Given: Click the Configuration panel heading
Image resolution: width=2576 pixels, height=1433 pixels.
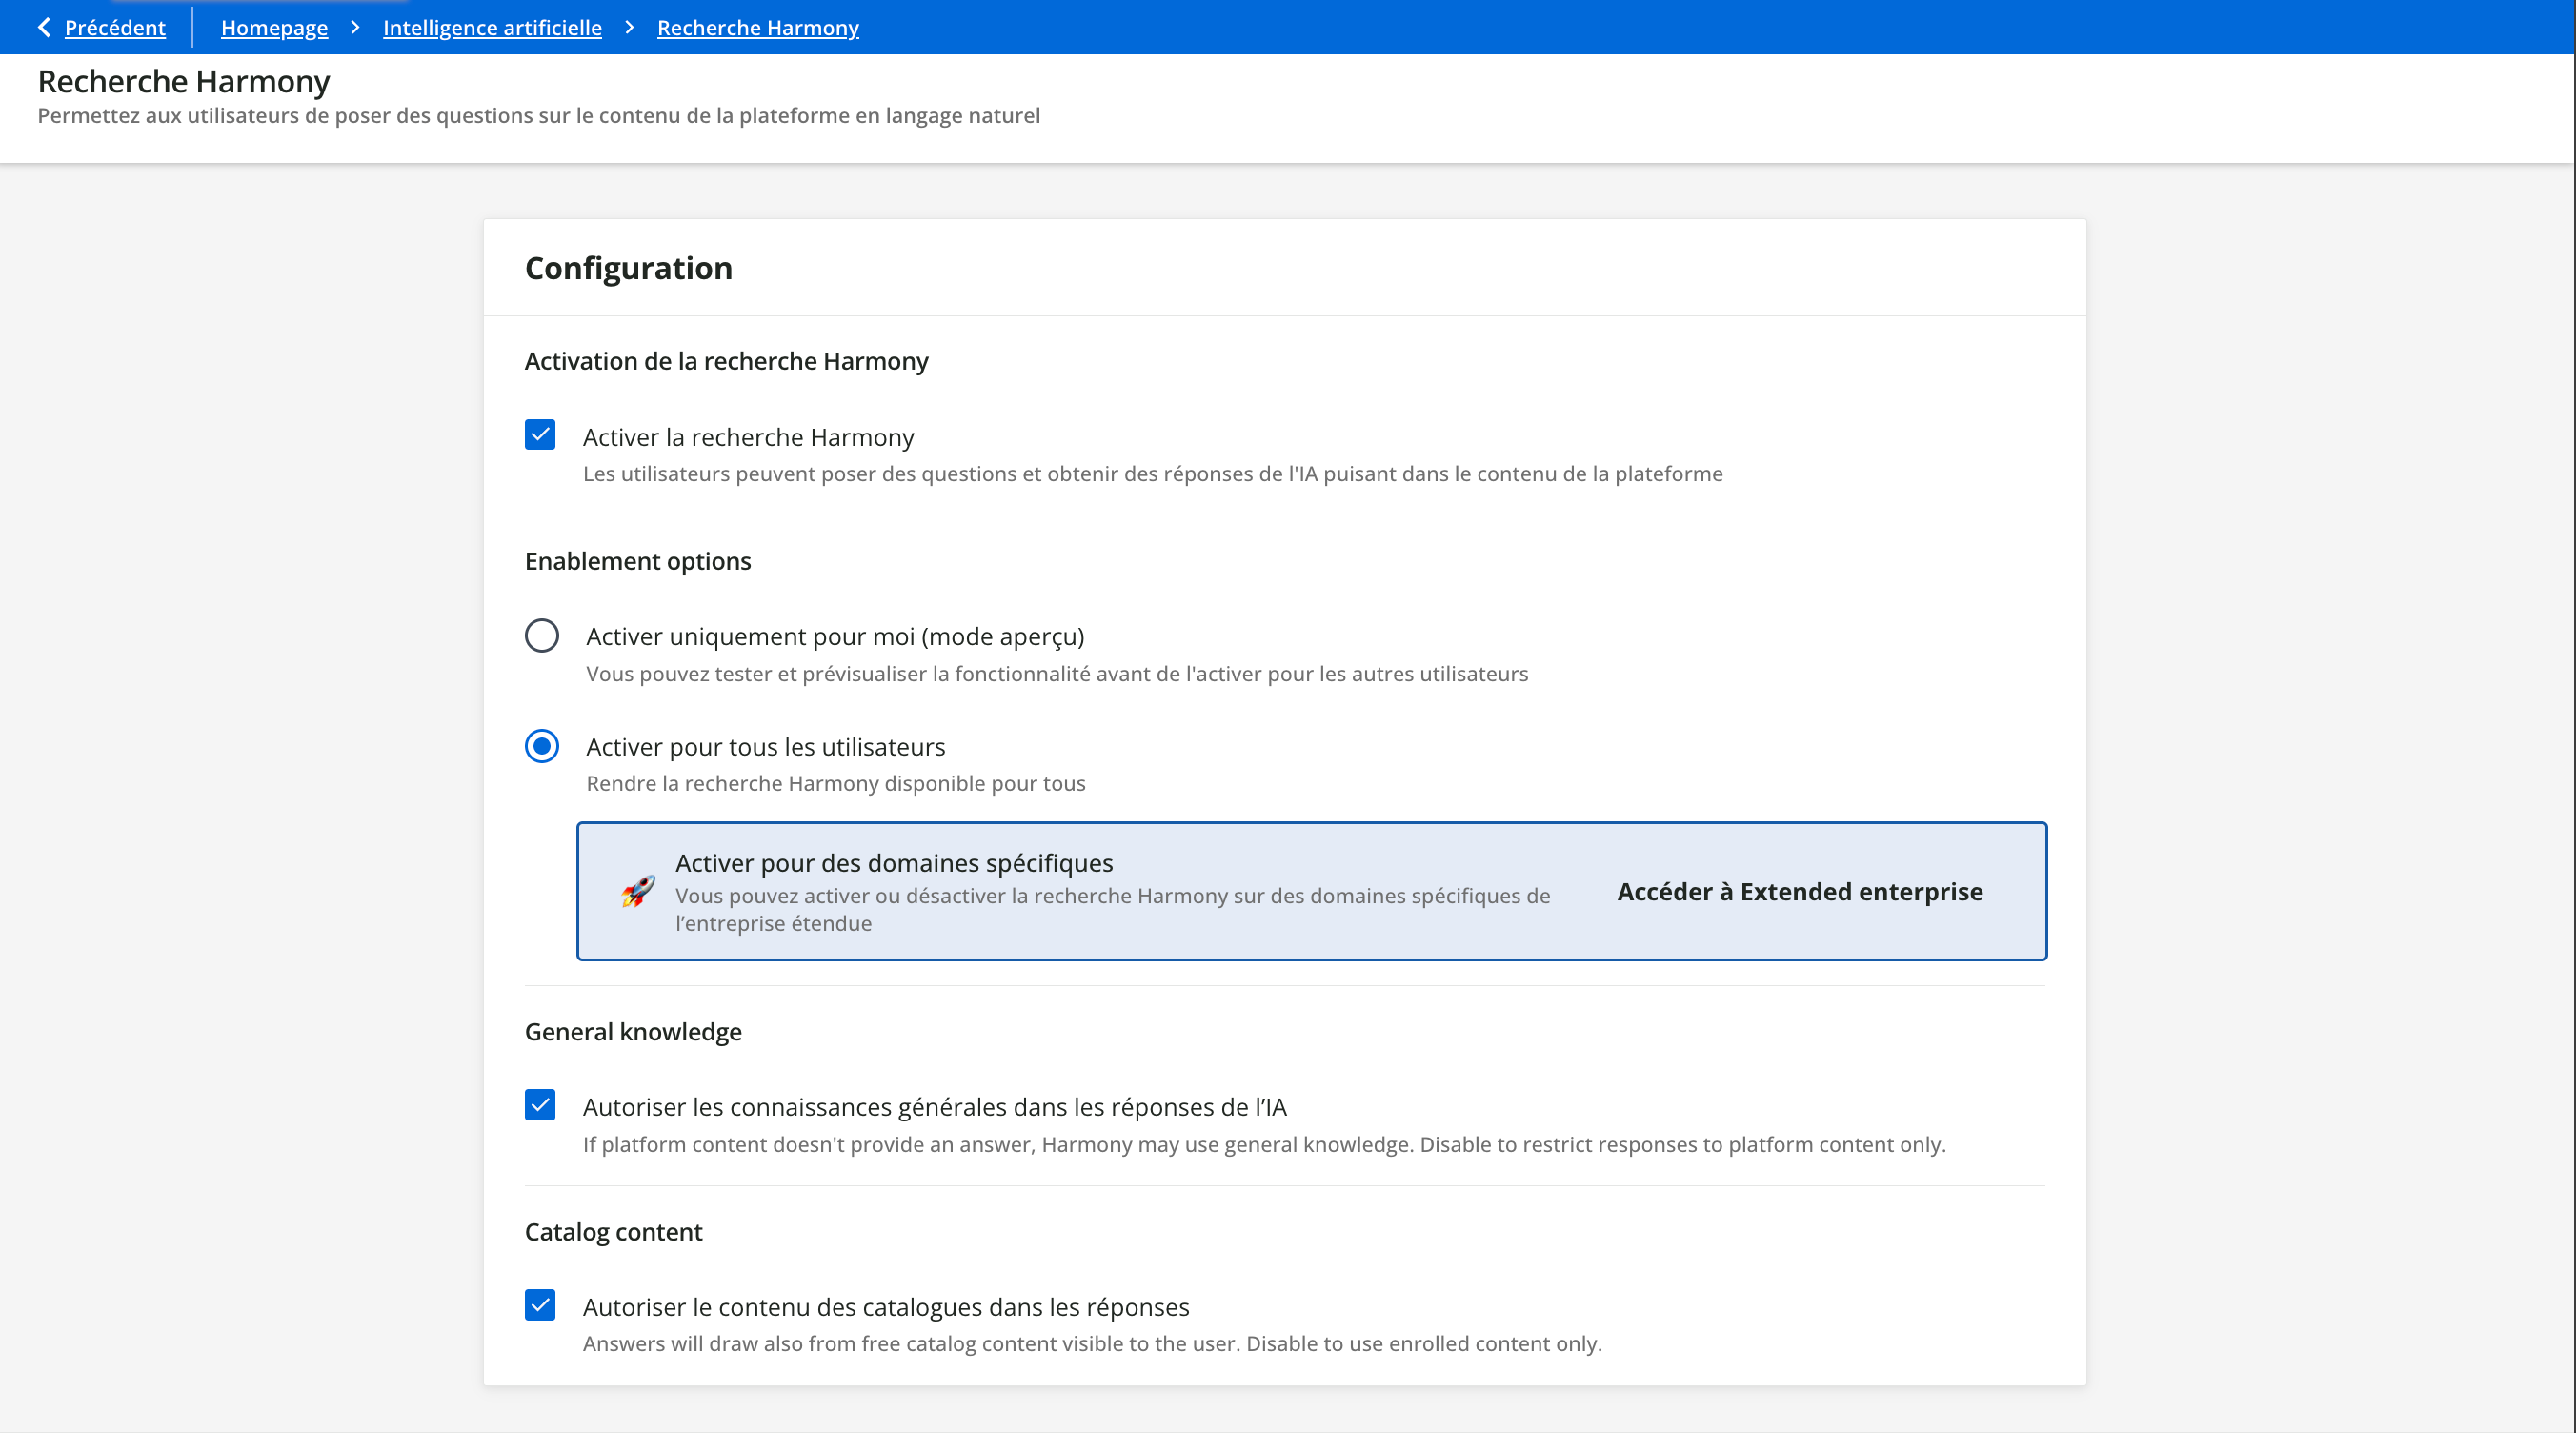Looking at the screenshot, I should (628, 268).
